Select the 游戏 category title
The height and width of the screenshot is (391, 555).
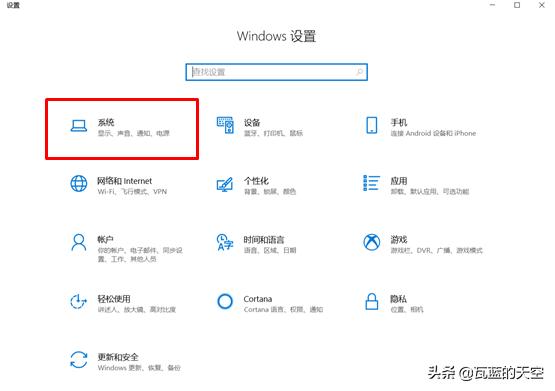(x=399, y=240)
